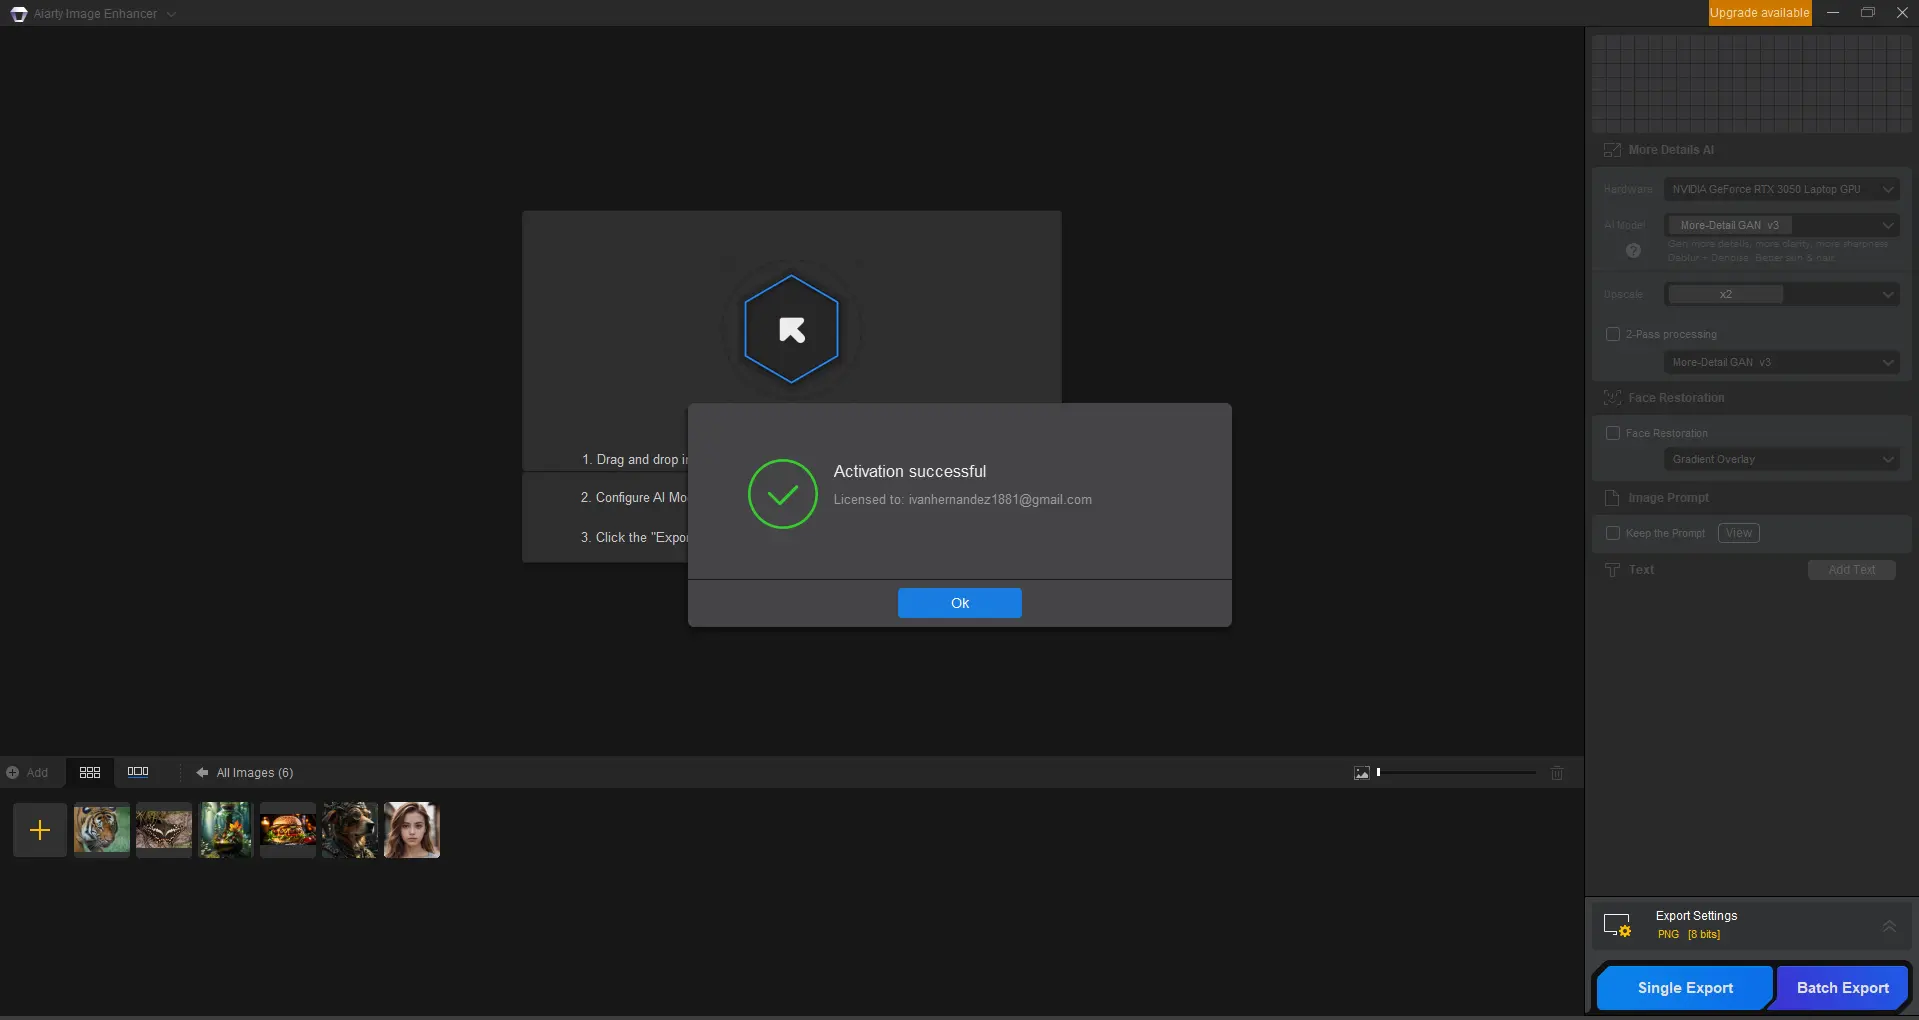Enable the Face Restoration checkbox
The height and width of the screenshot is (1020, 1919).
(1612, 433)
